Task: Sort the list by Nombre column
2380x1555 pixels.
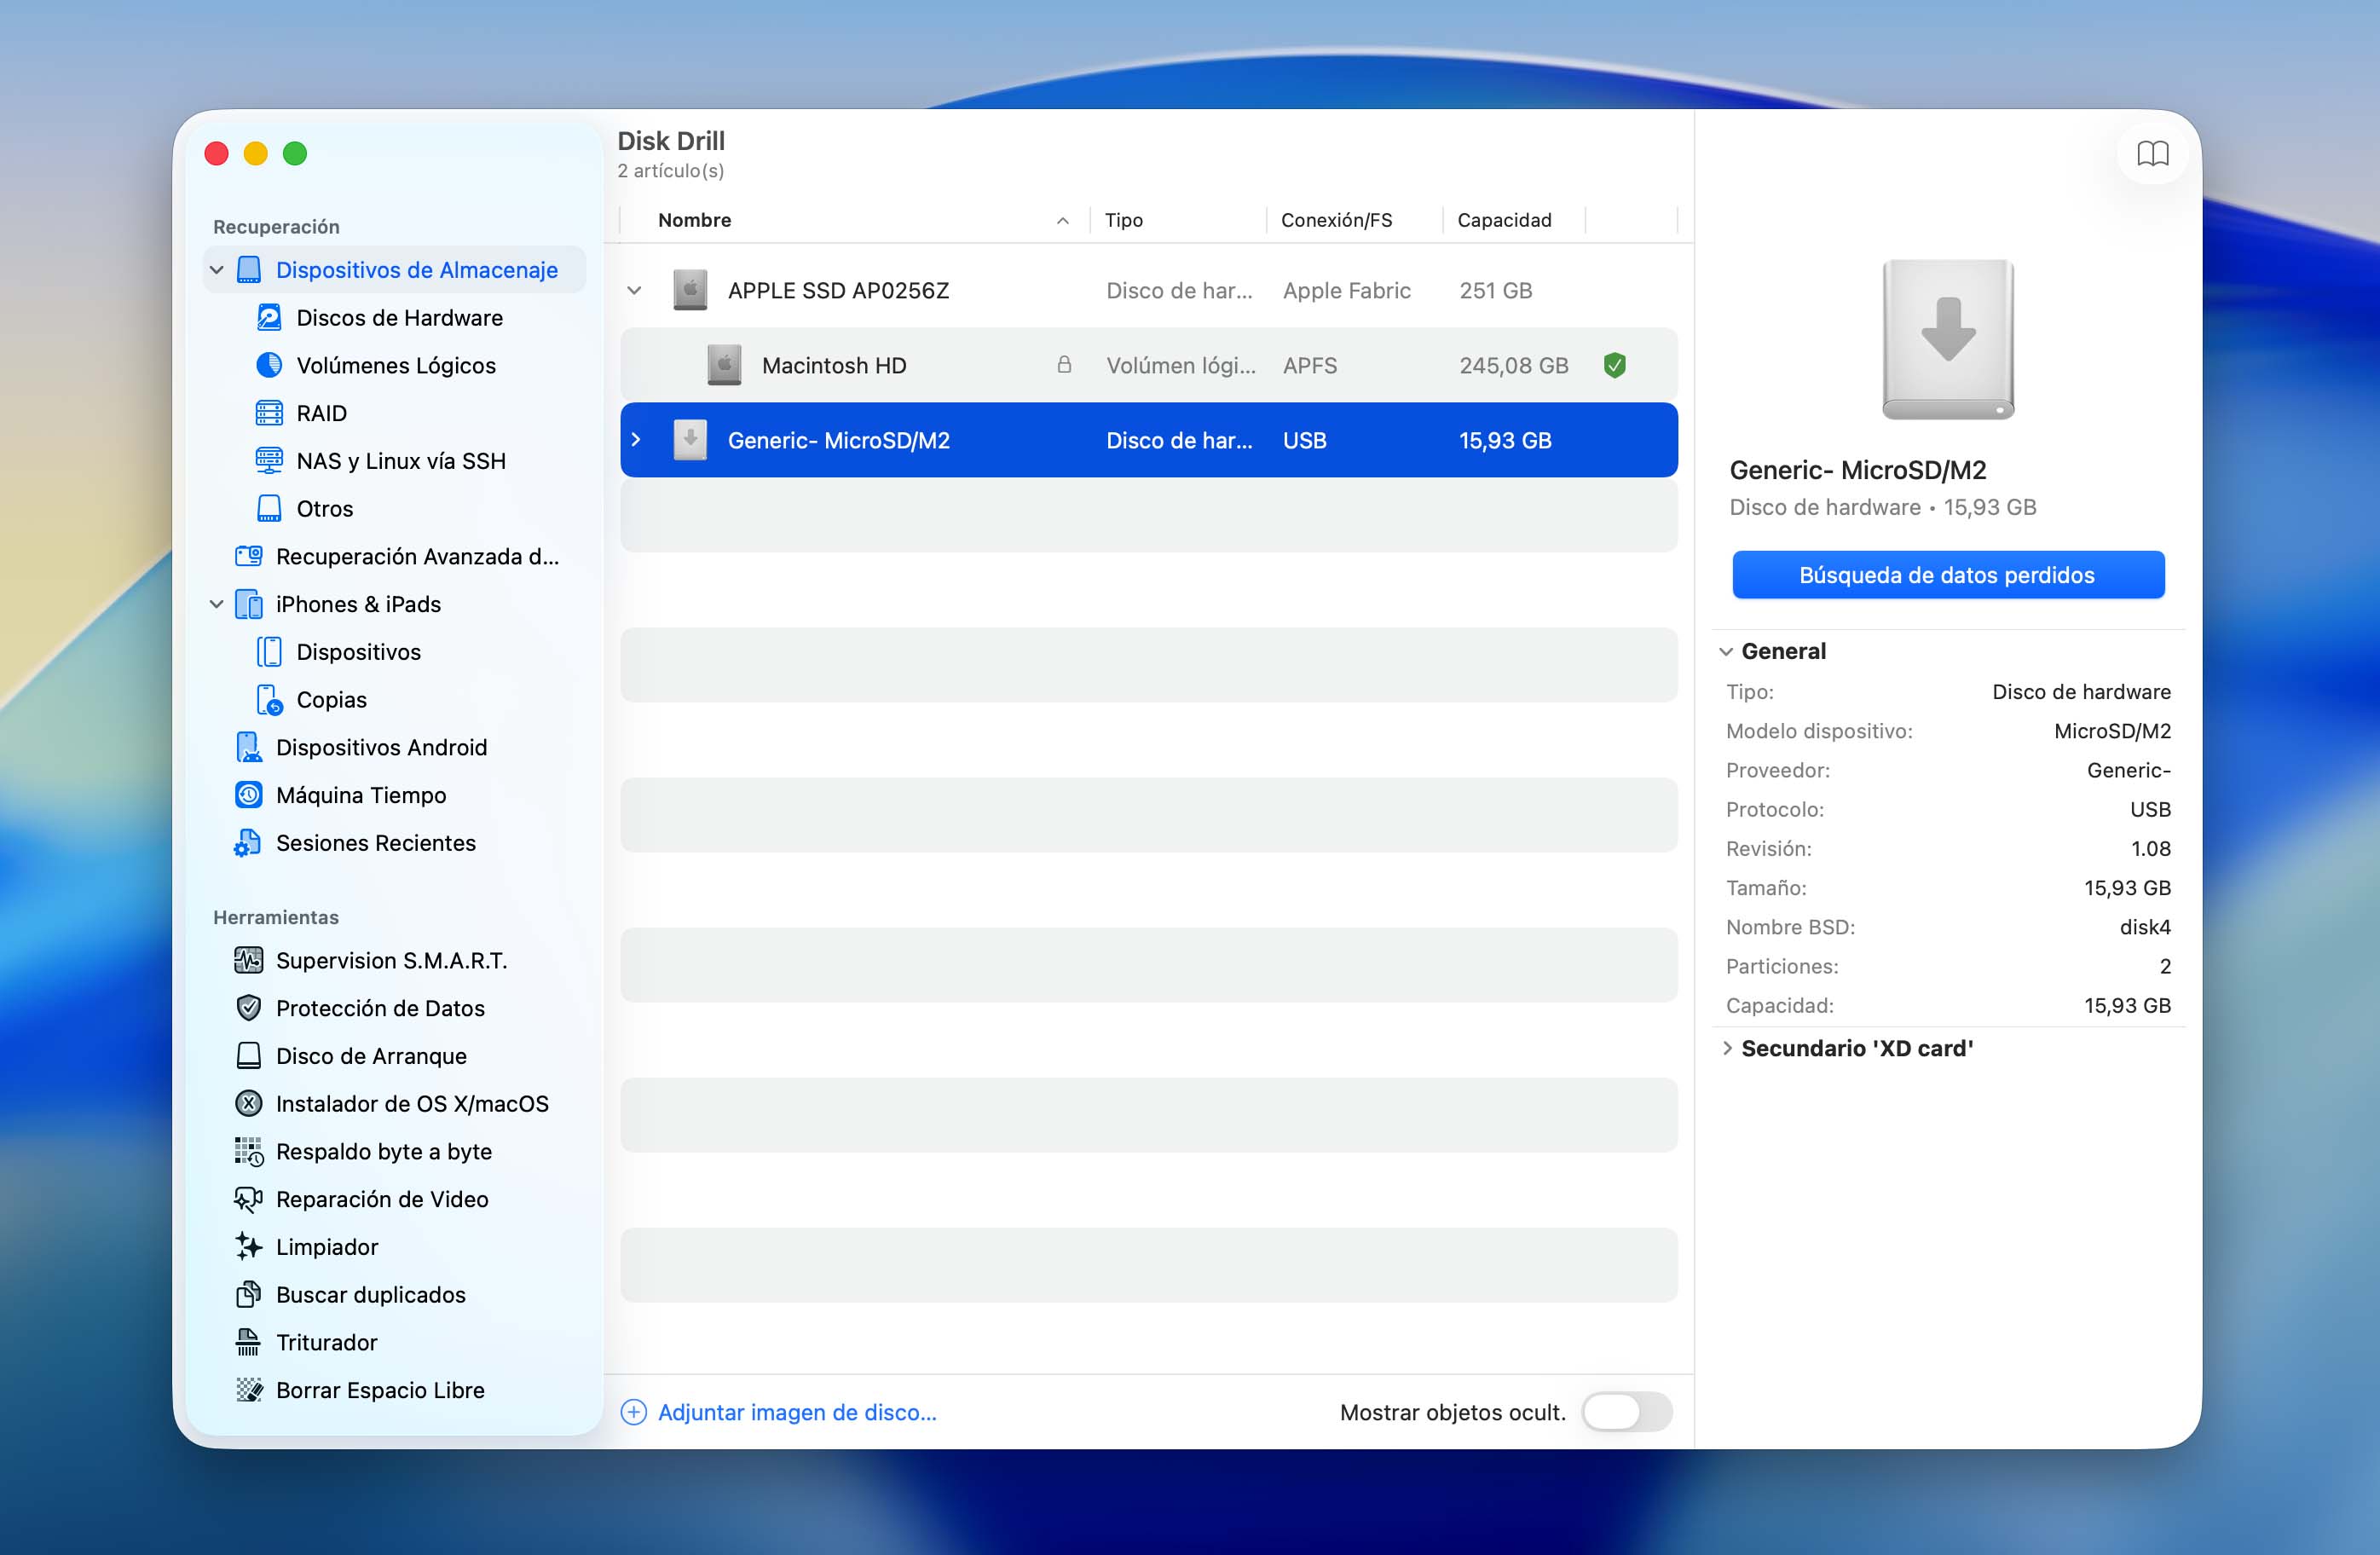Action: [x=854, y=220]
